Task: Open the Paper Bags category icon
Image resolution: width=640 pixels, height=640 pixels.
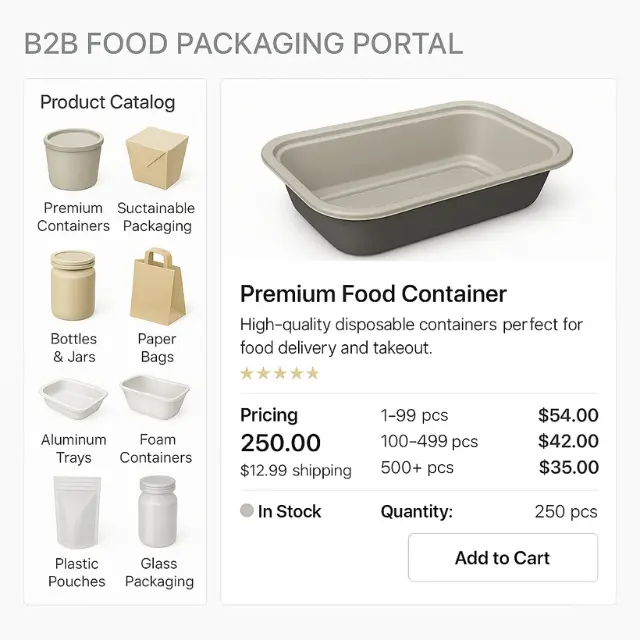Action: (x=156, y=283)
